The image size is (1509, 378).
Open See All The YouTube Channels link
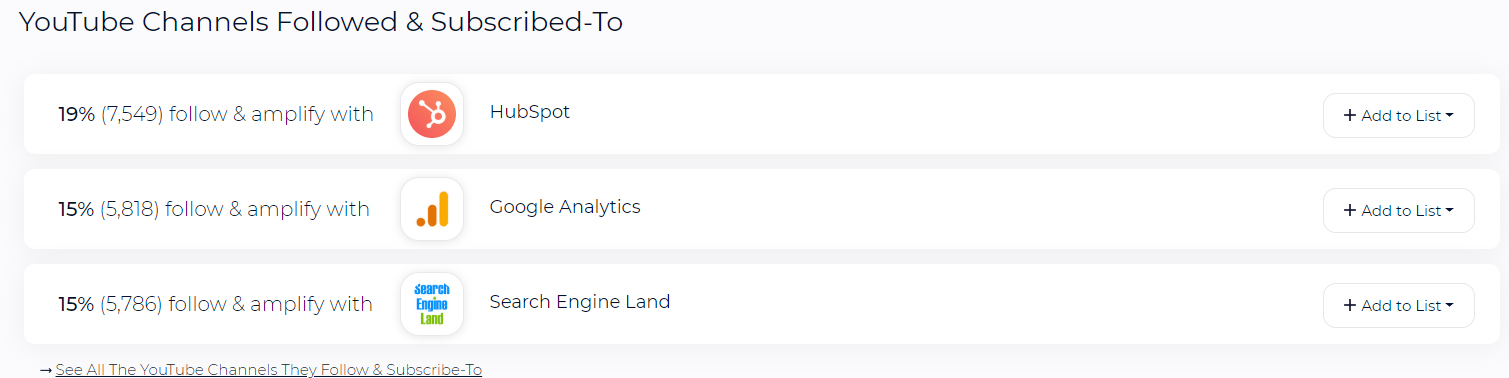coord(269,370)
